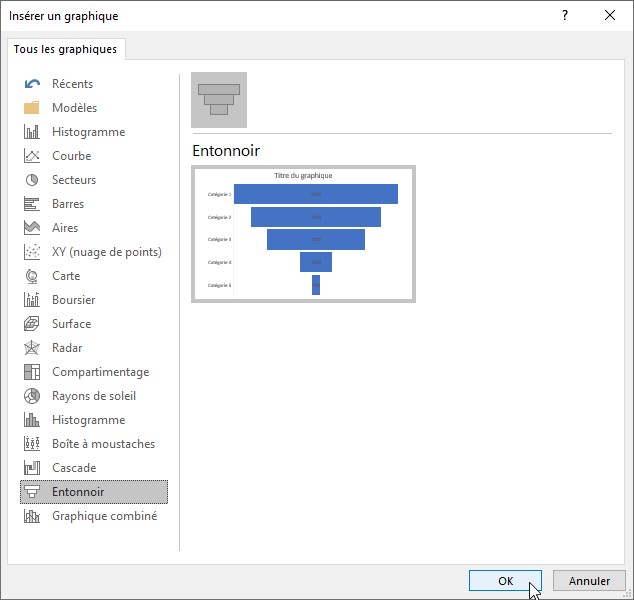Pick the Boîte à moustaches icon

click(x=32, y=444)
